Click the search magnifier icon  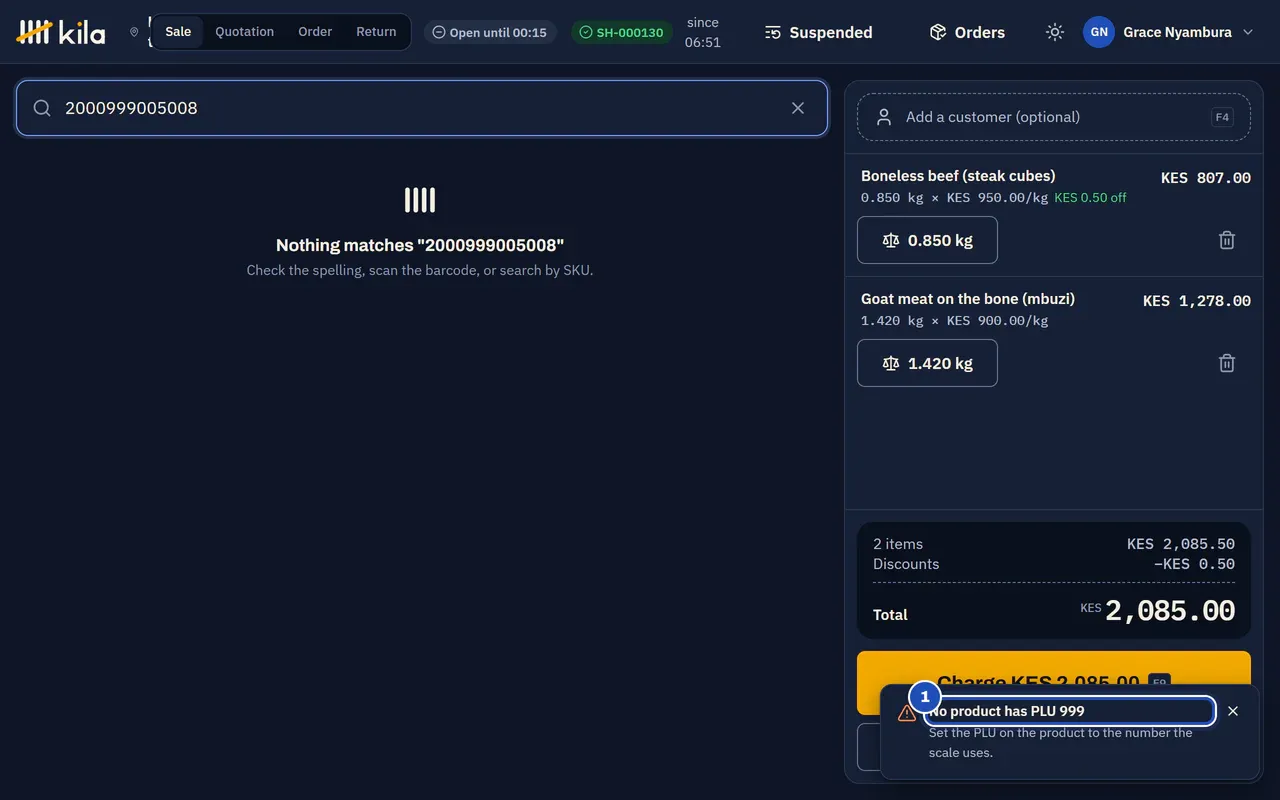pyautogui.click(x=42, y=108)
